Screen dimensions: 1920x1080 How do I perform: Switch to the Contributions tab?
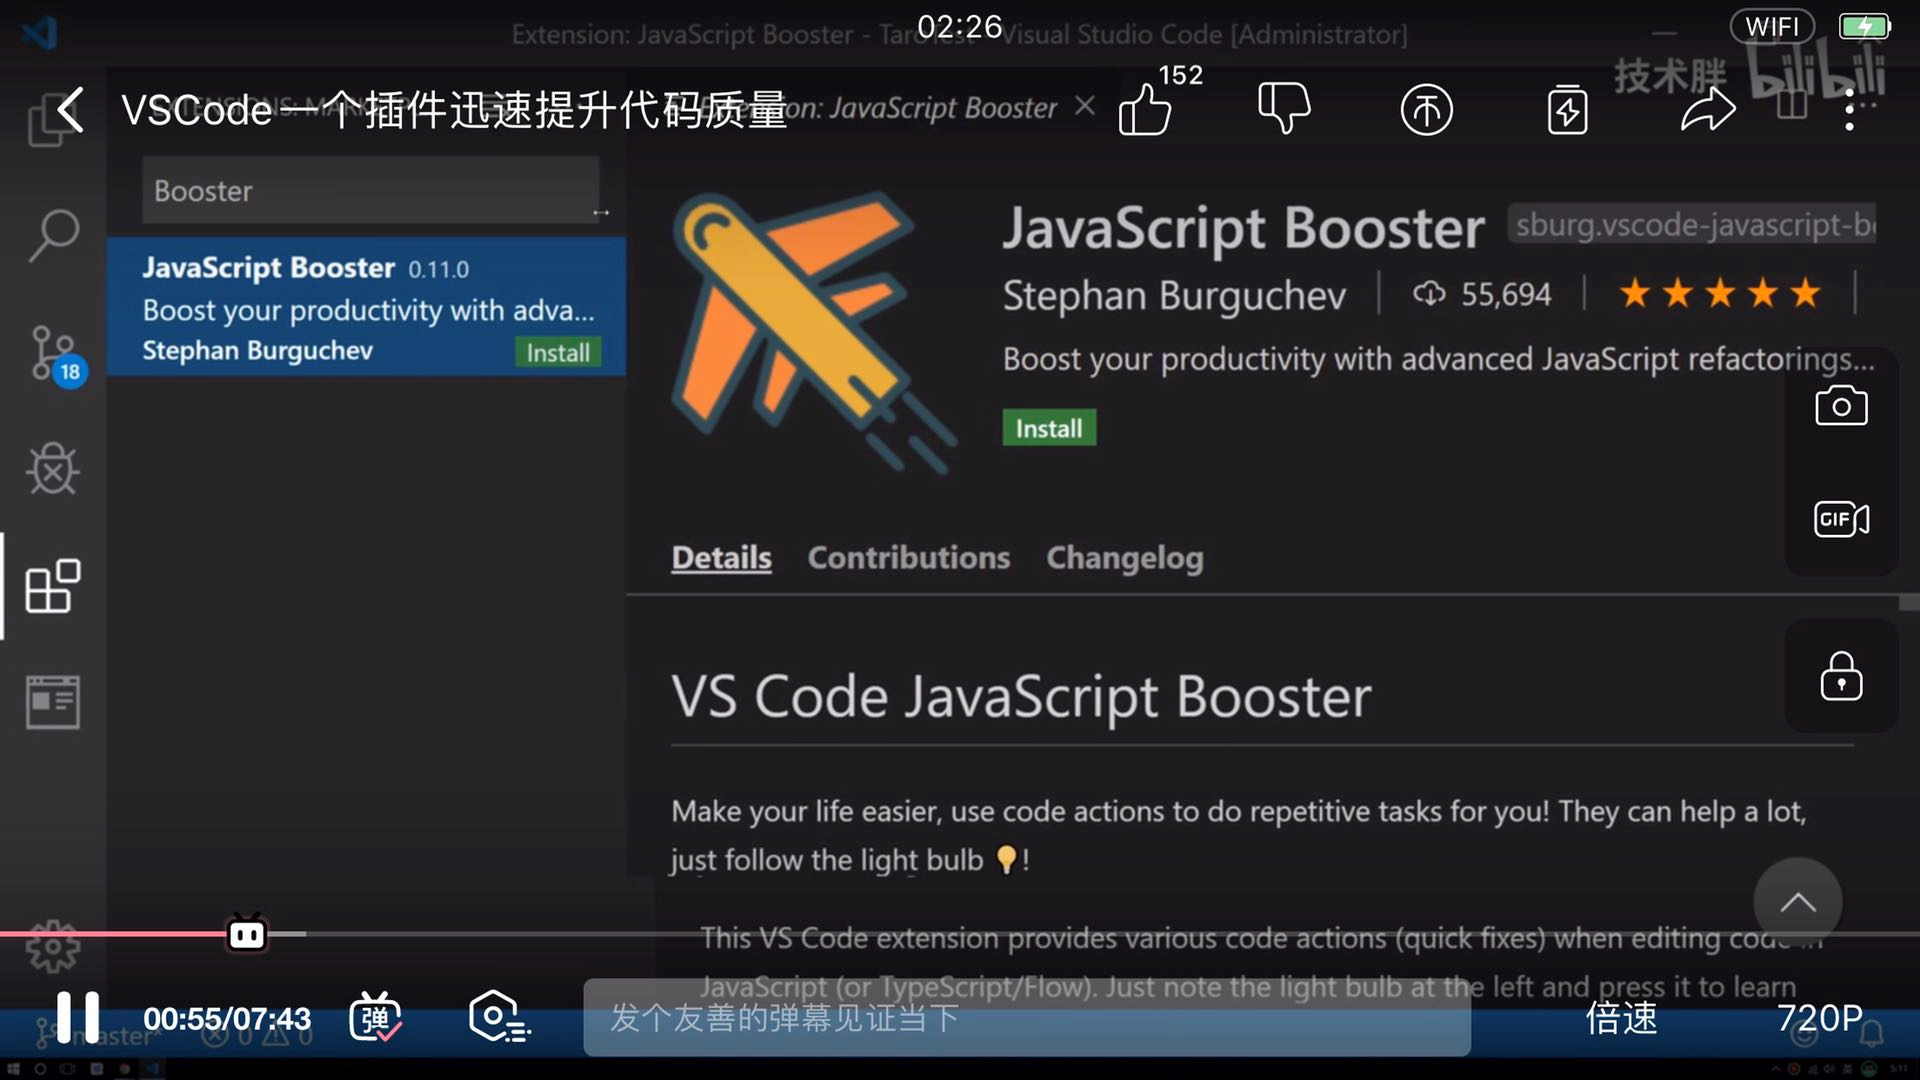(909, 555)
